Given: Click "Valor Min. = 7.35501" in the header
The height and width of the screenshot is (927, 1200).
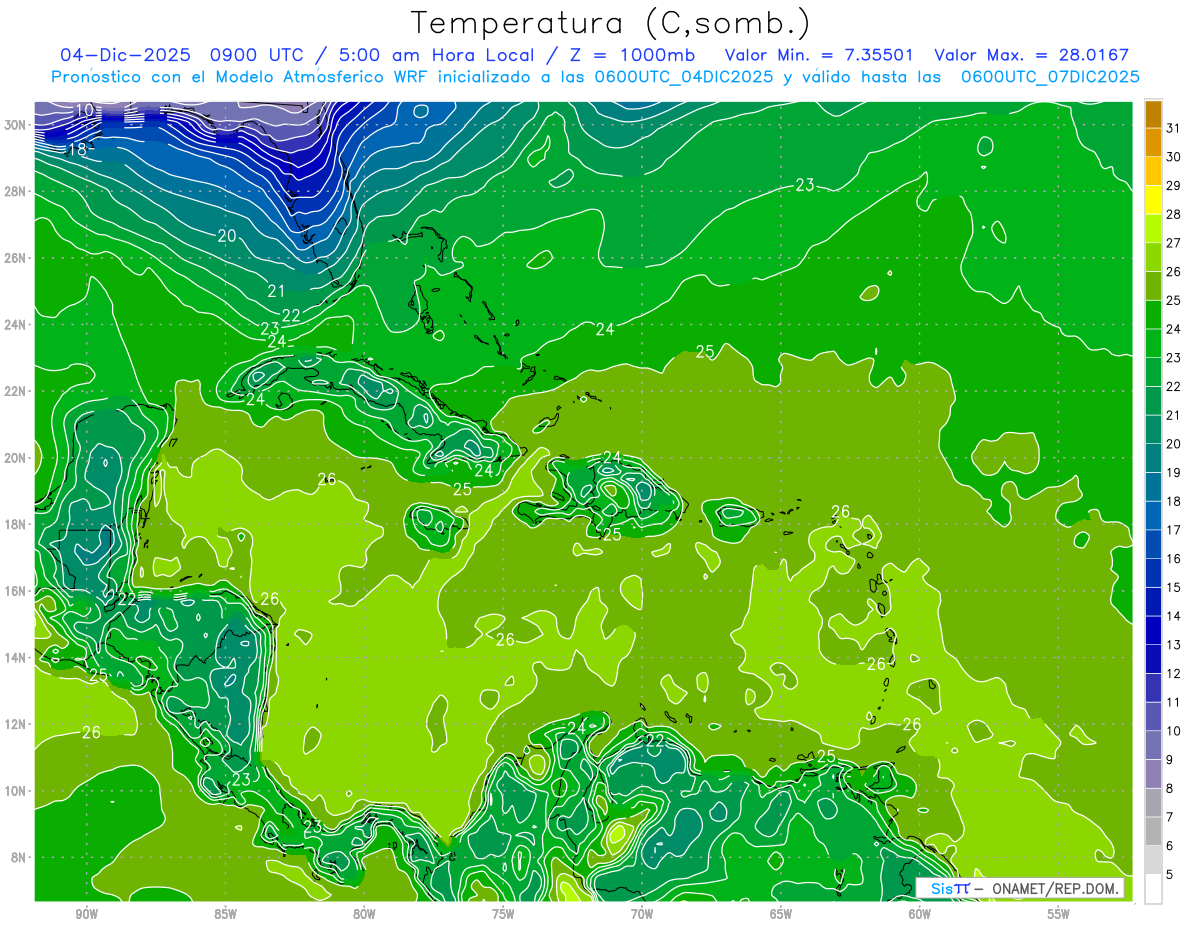Looking at the screenshot, I should [820, 55].
